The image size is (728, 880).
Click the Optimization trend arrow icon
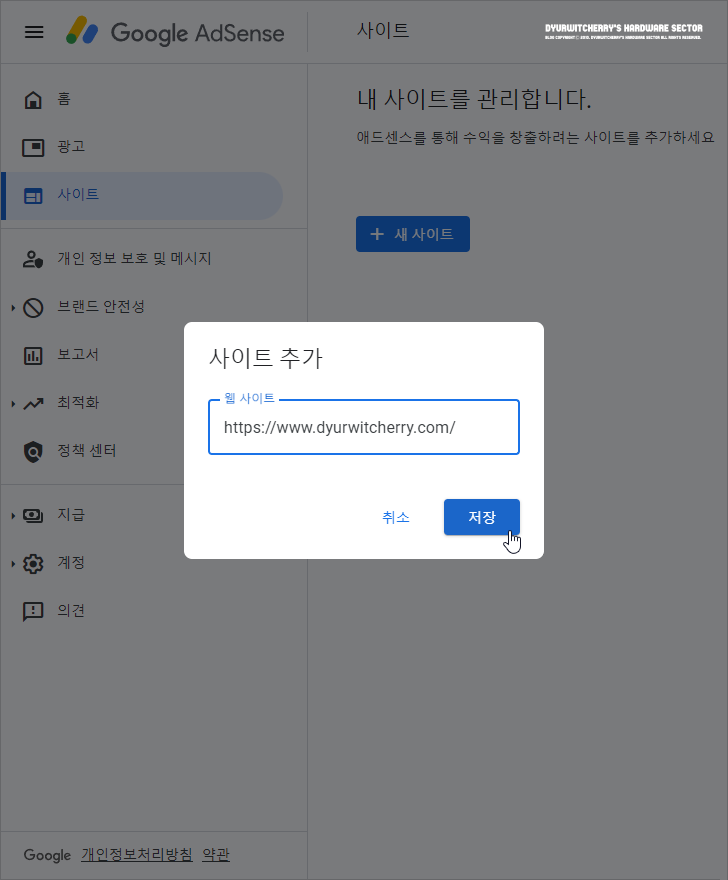[33, 404]
